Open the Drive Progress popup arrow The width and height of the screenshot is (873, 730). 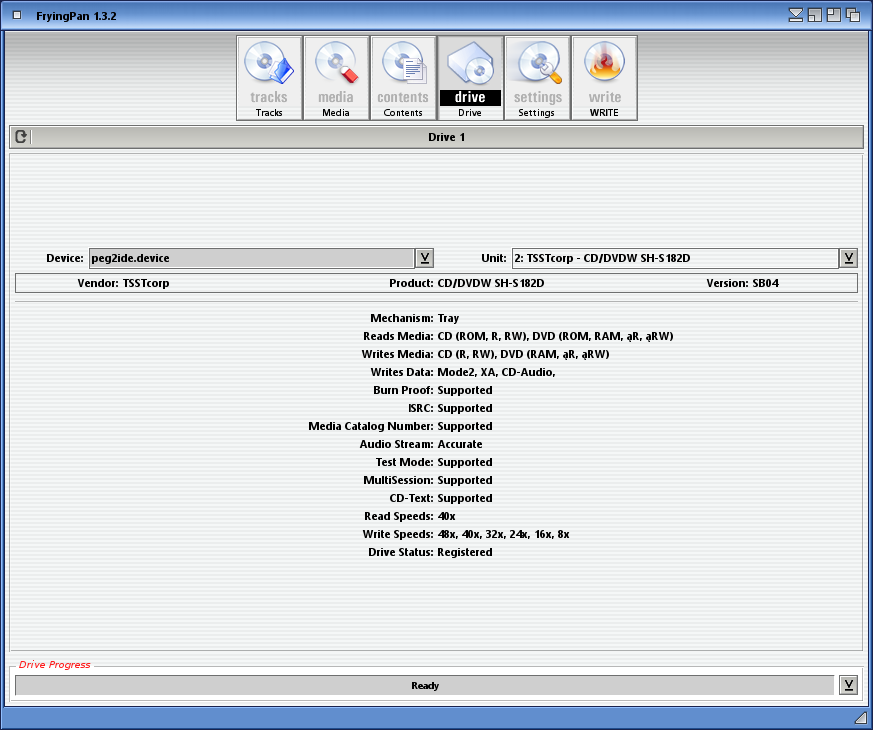pos(849,685)
